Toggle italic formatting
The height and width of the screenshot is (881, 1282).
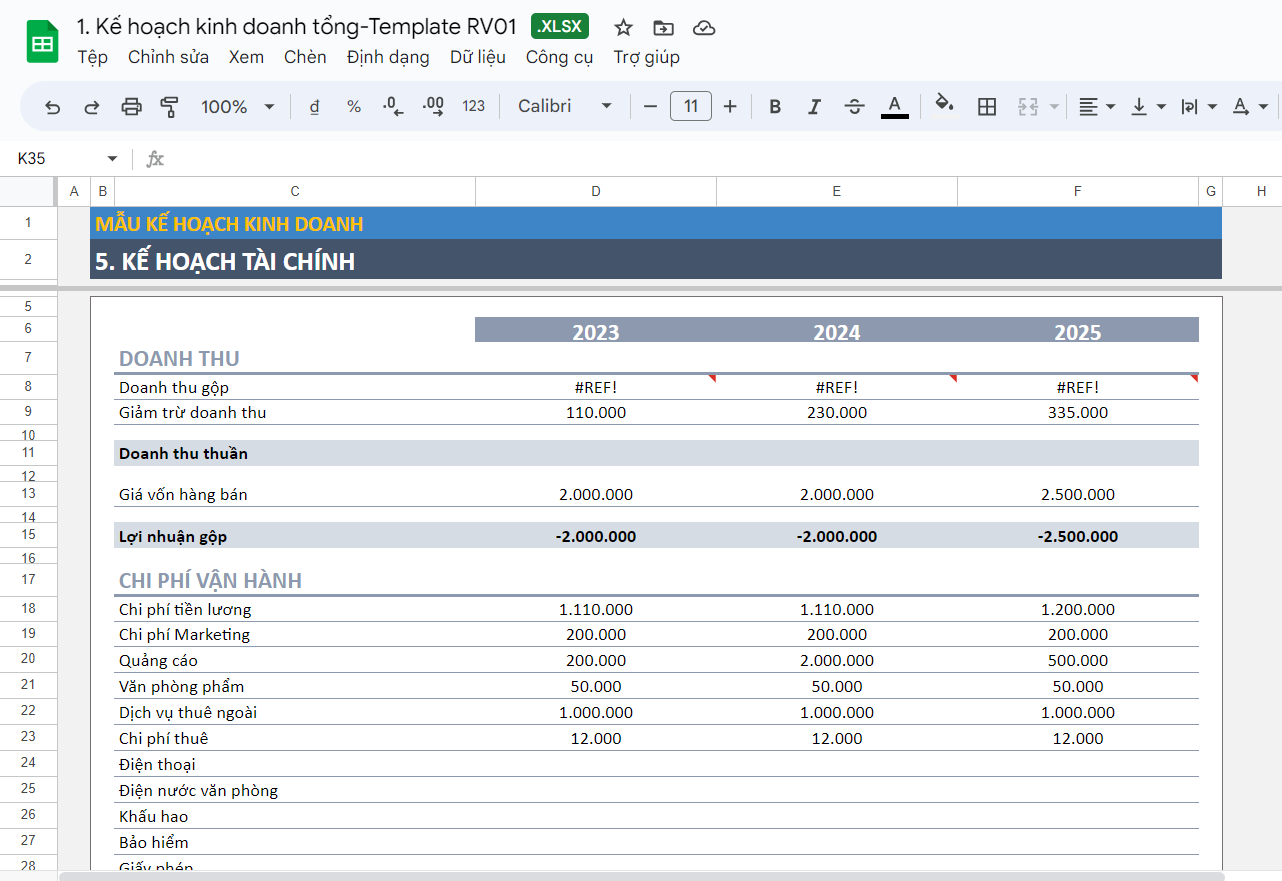[814, 106]
